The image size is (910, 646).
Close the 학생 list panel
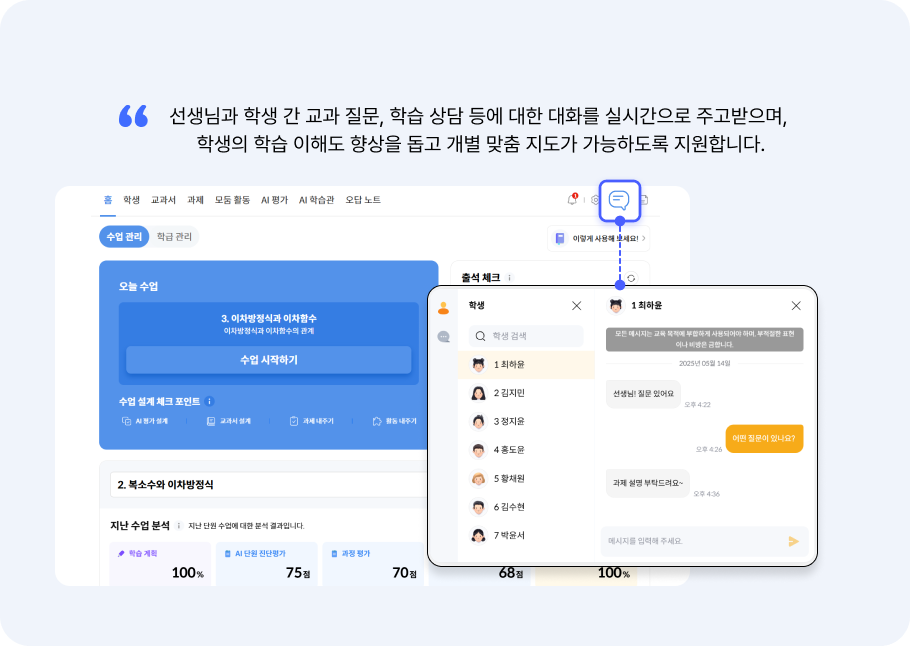click(576, 306)
